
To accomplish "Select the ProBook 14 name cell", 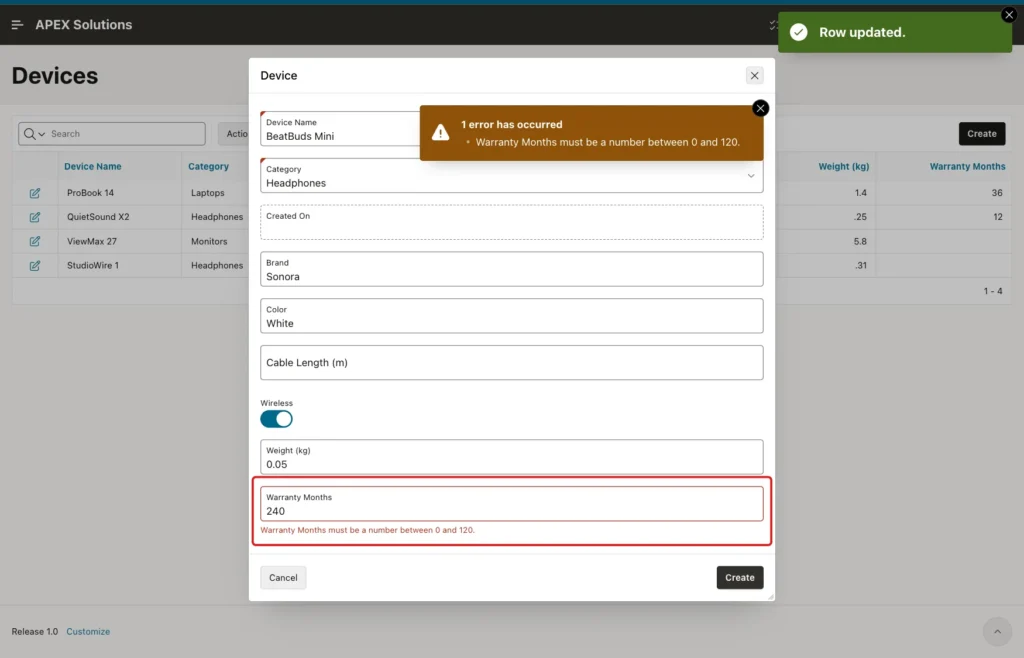I will 90,193.
